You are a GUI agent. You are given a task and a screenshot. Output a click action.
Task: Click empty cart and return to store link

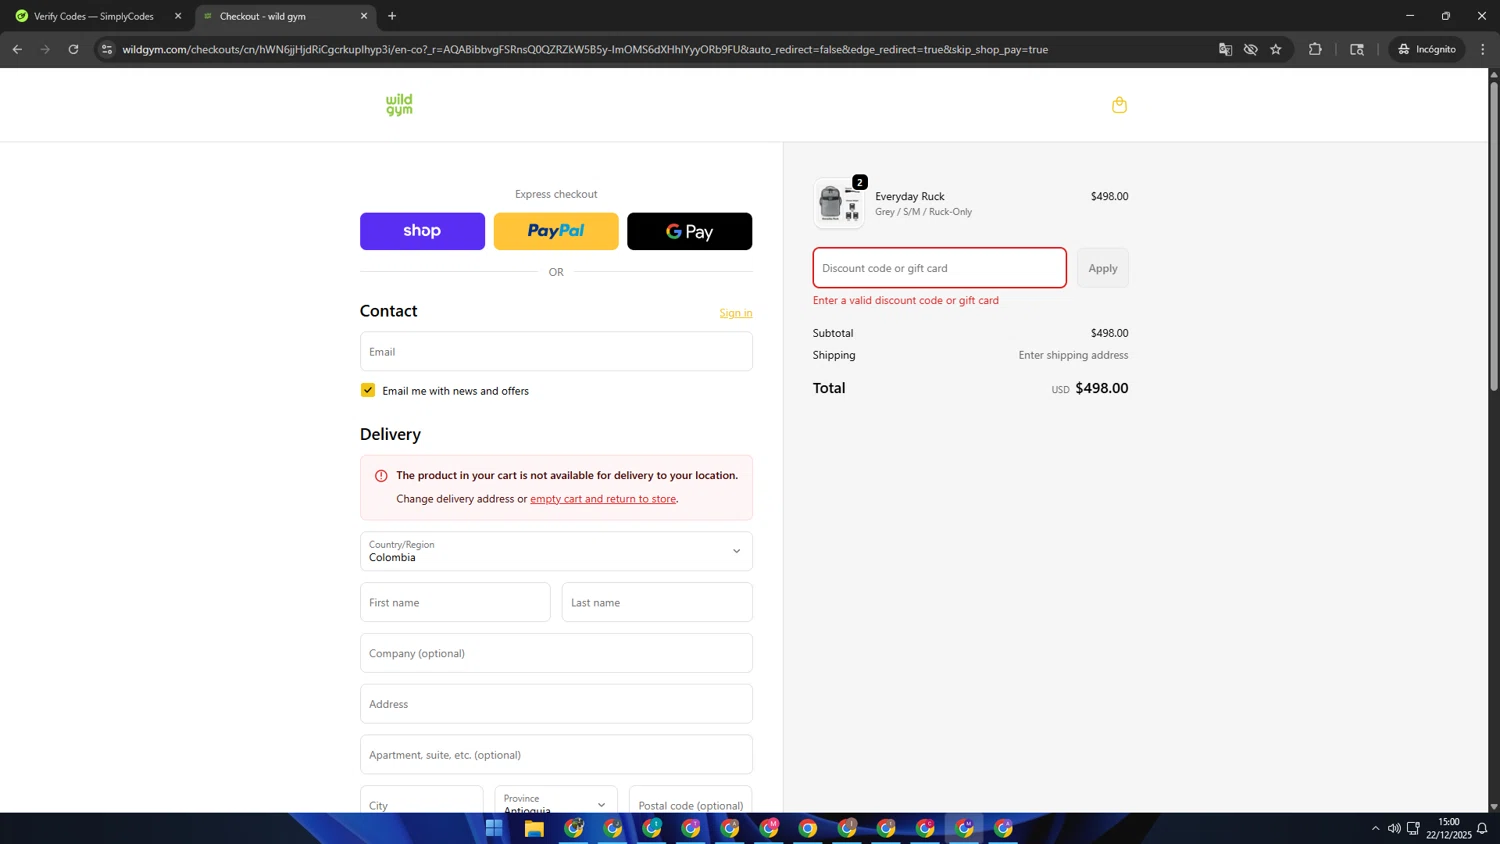click(603, 499)
